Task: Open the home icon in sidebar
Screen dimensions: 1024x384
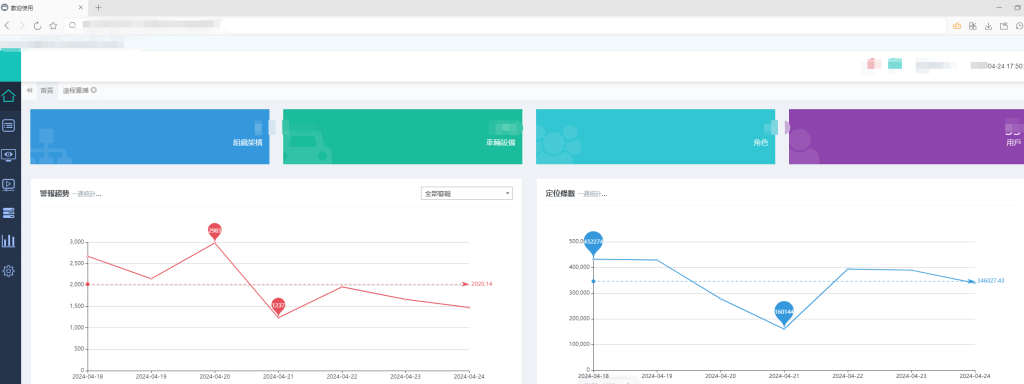Action: tap(8, 96)
